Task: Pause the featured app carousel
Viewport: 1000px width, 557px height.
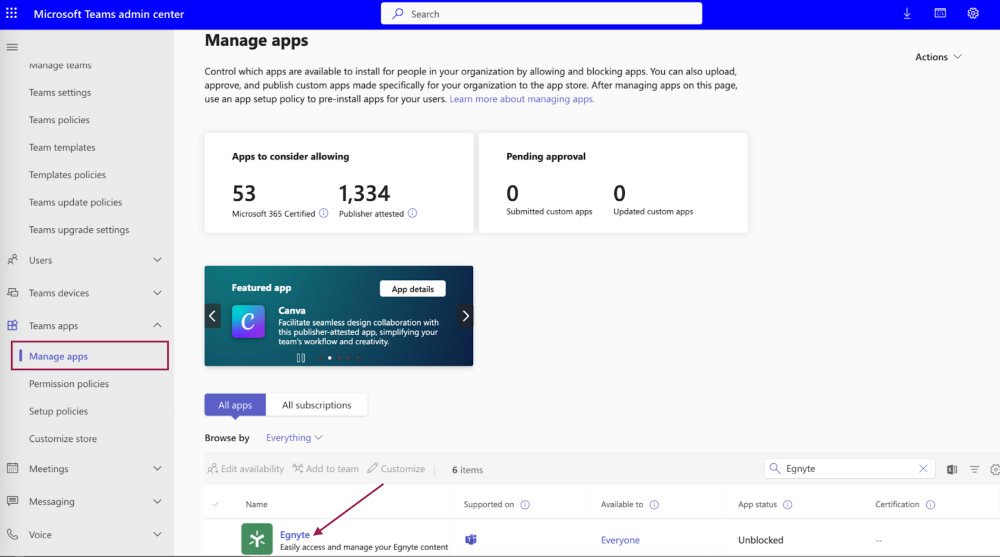Action: point(301,358)
